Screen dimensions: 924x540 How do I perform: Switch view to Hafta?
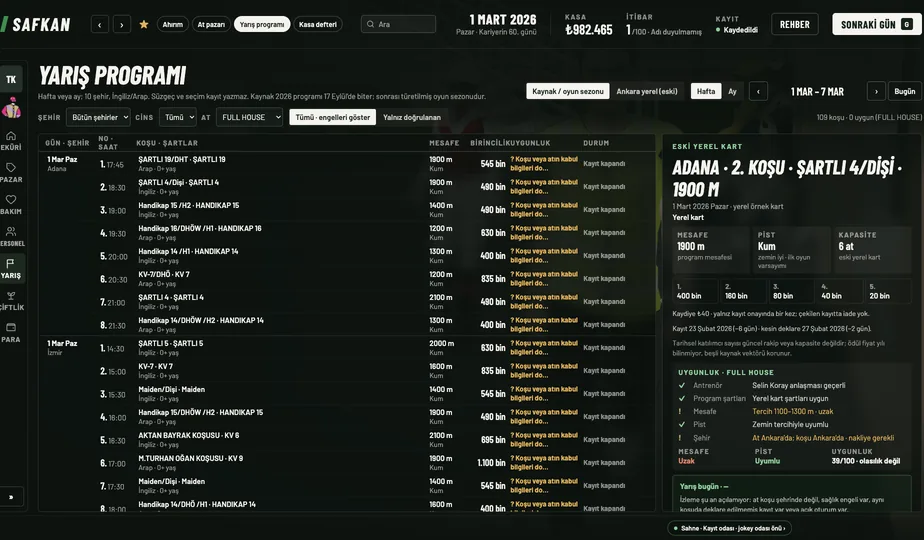(x=705, y=91)
